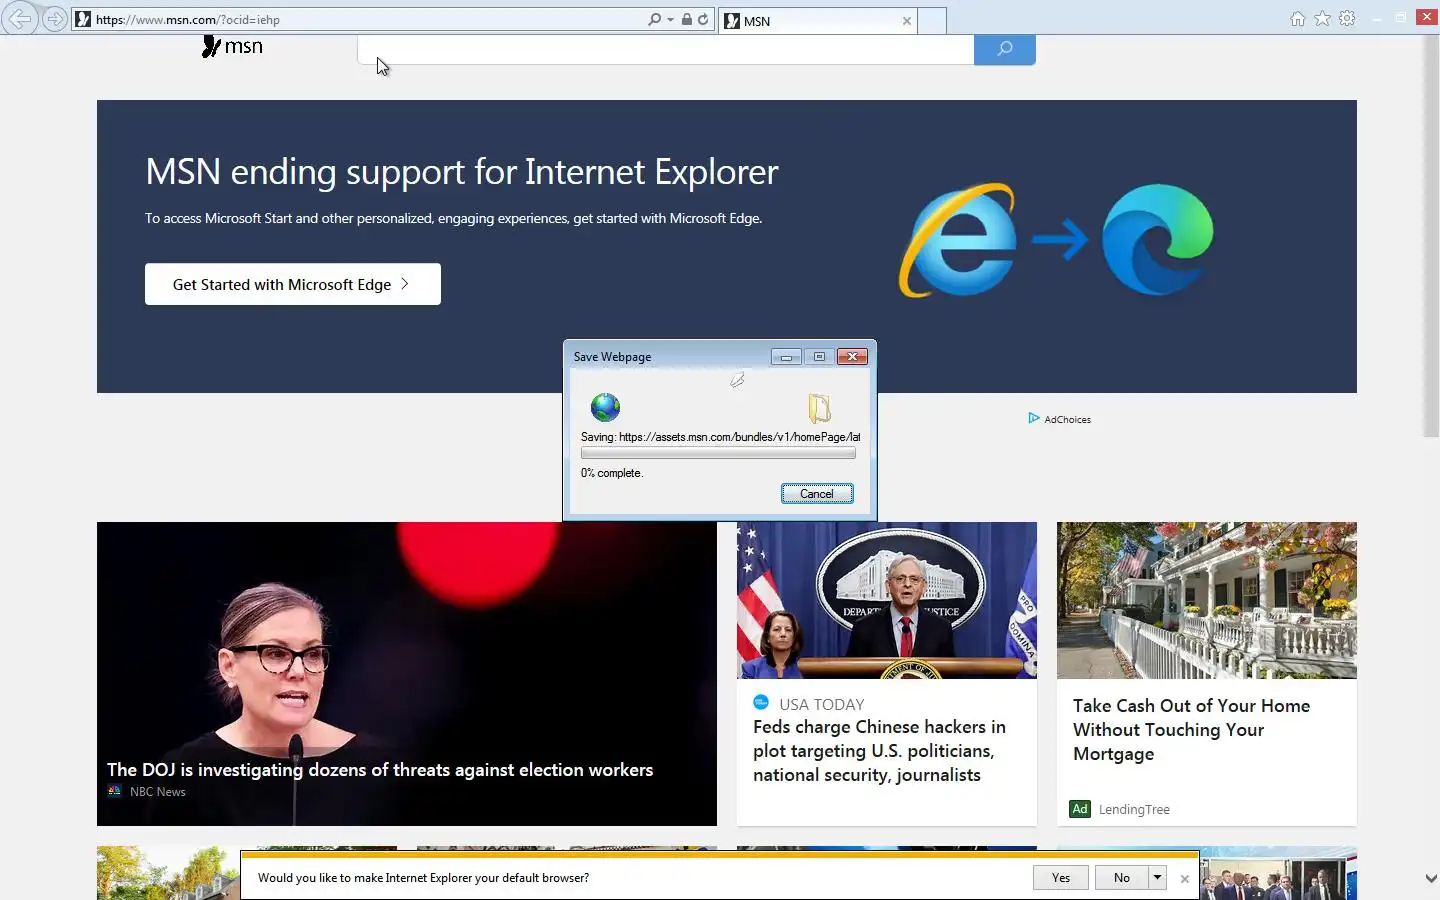Click into the MSN web search box
This screenshot has height=900, width=1440.
[666, 49]
